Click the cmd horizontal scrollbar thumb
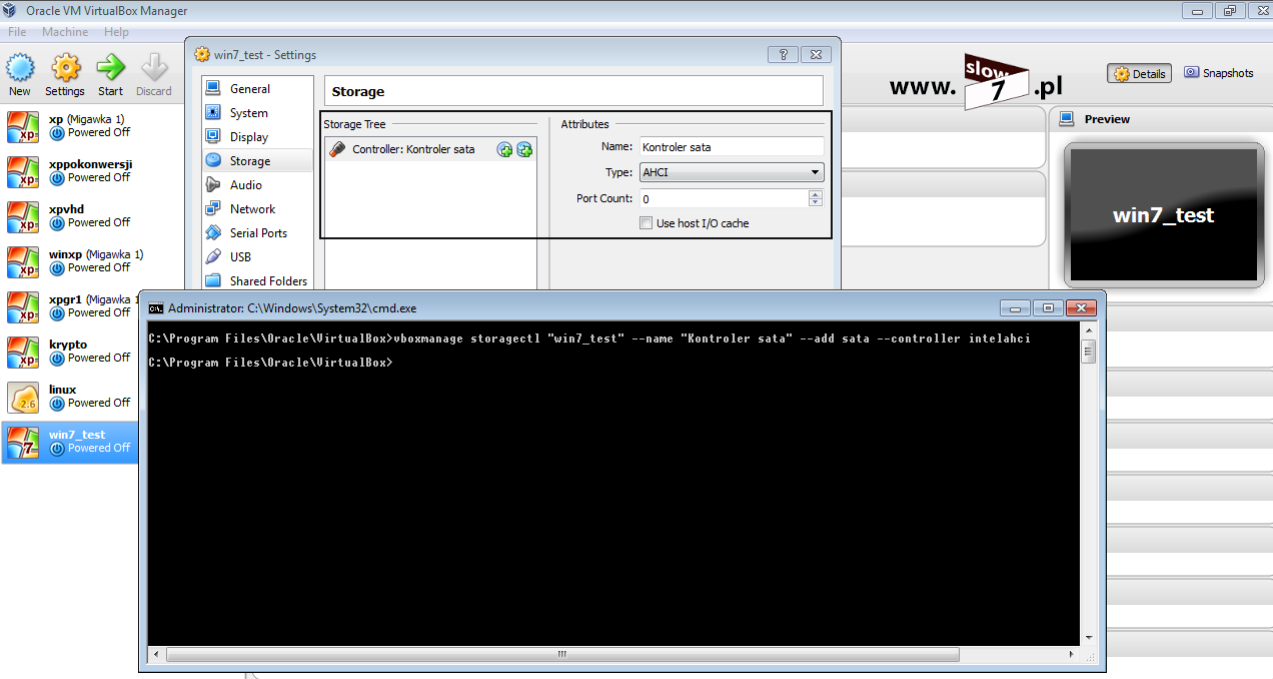The image size is (1273, 679). tap(562, 655)
